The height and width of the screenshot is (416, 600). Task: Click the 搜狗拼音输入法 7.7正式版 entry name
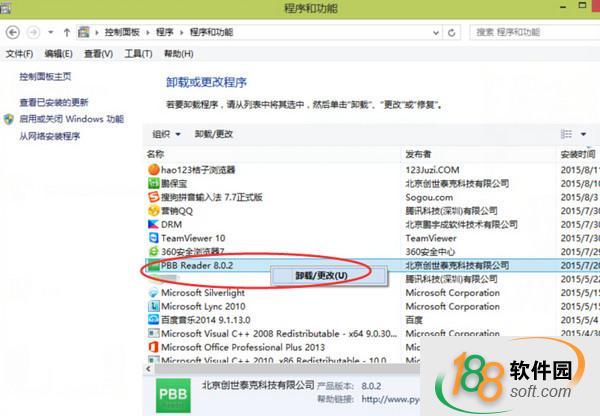212,197
